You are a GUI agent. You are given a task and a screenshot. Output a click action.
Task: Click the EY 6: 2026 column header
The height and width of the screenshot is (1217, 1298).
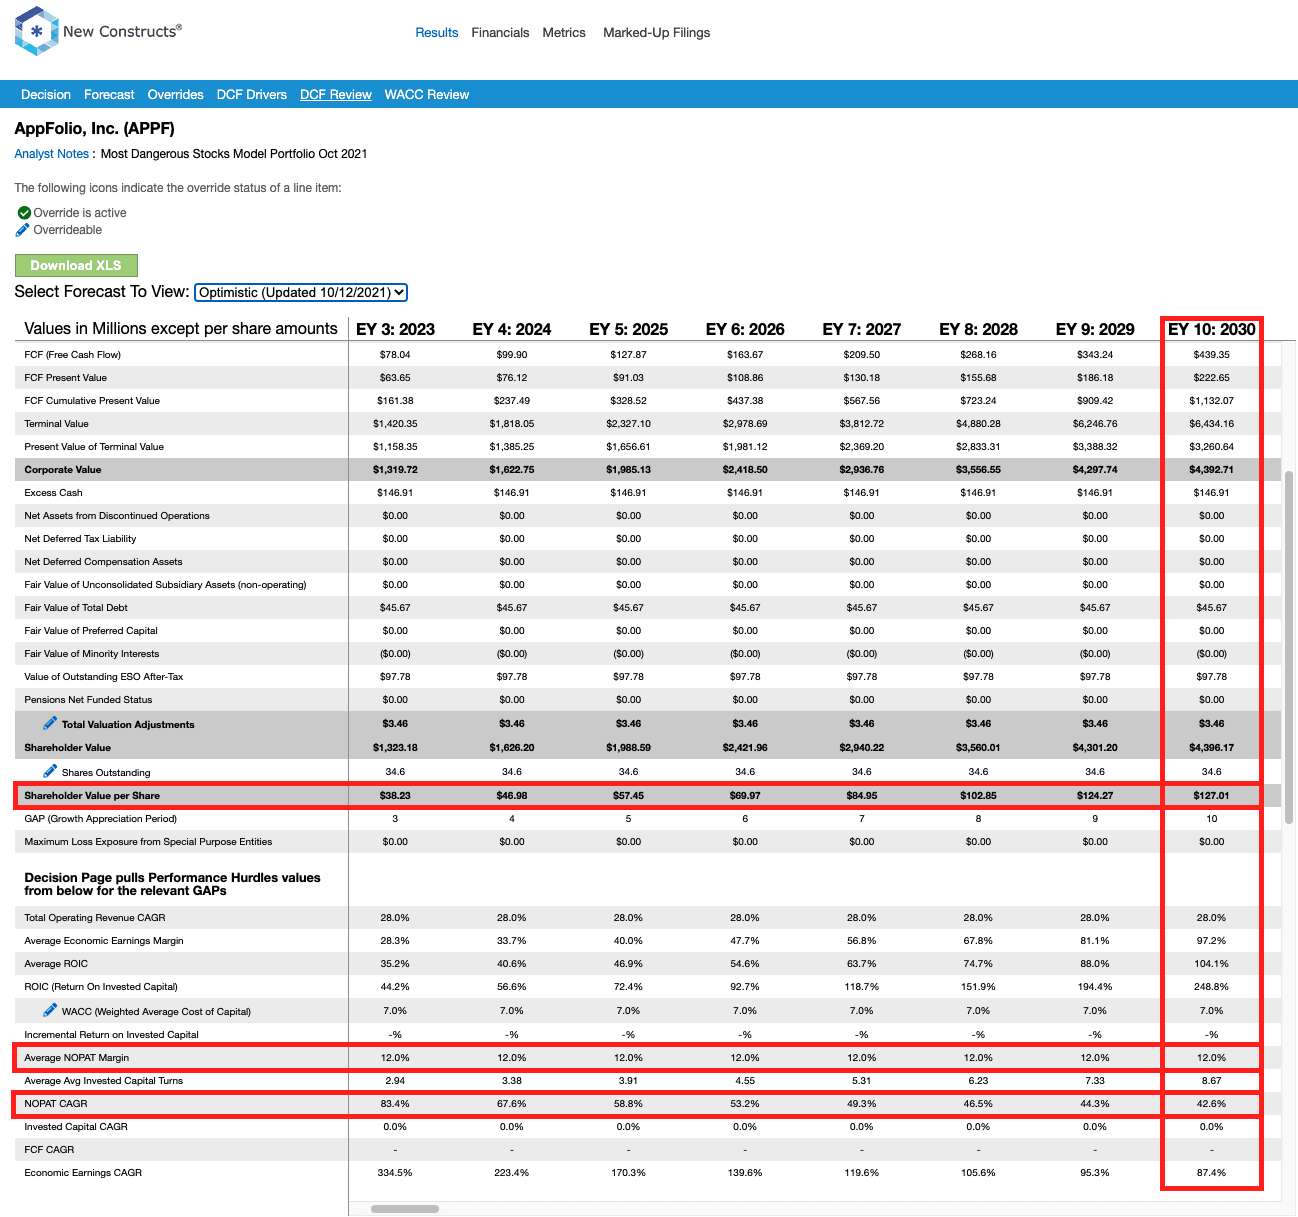pos(745,329)
